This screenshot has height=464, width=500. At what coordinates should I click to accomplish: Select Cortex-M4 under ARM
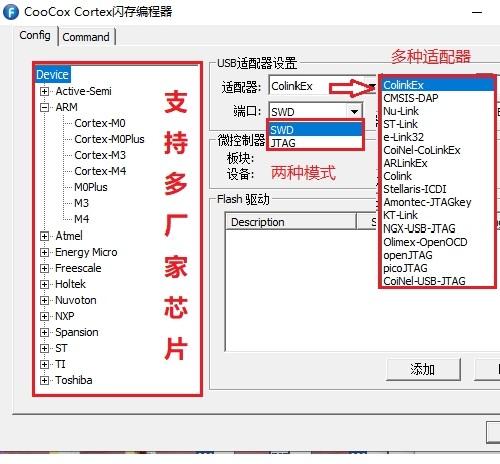[100, 171]
